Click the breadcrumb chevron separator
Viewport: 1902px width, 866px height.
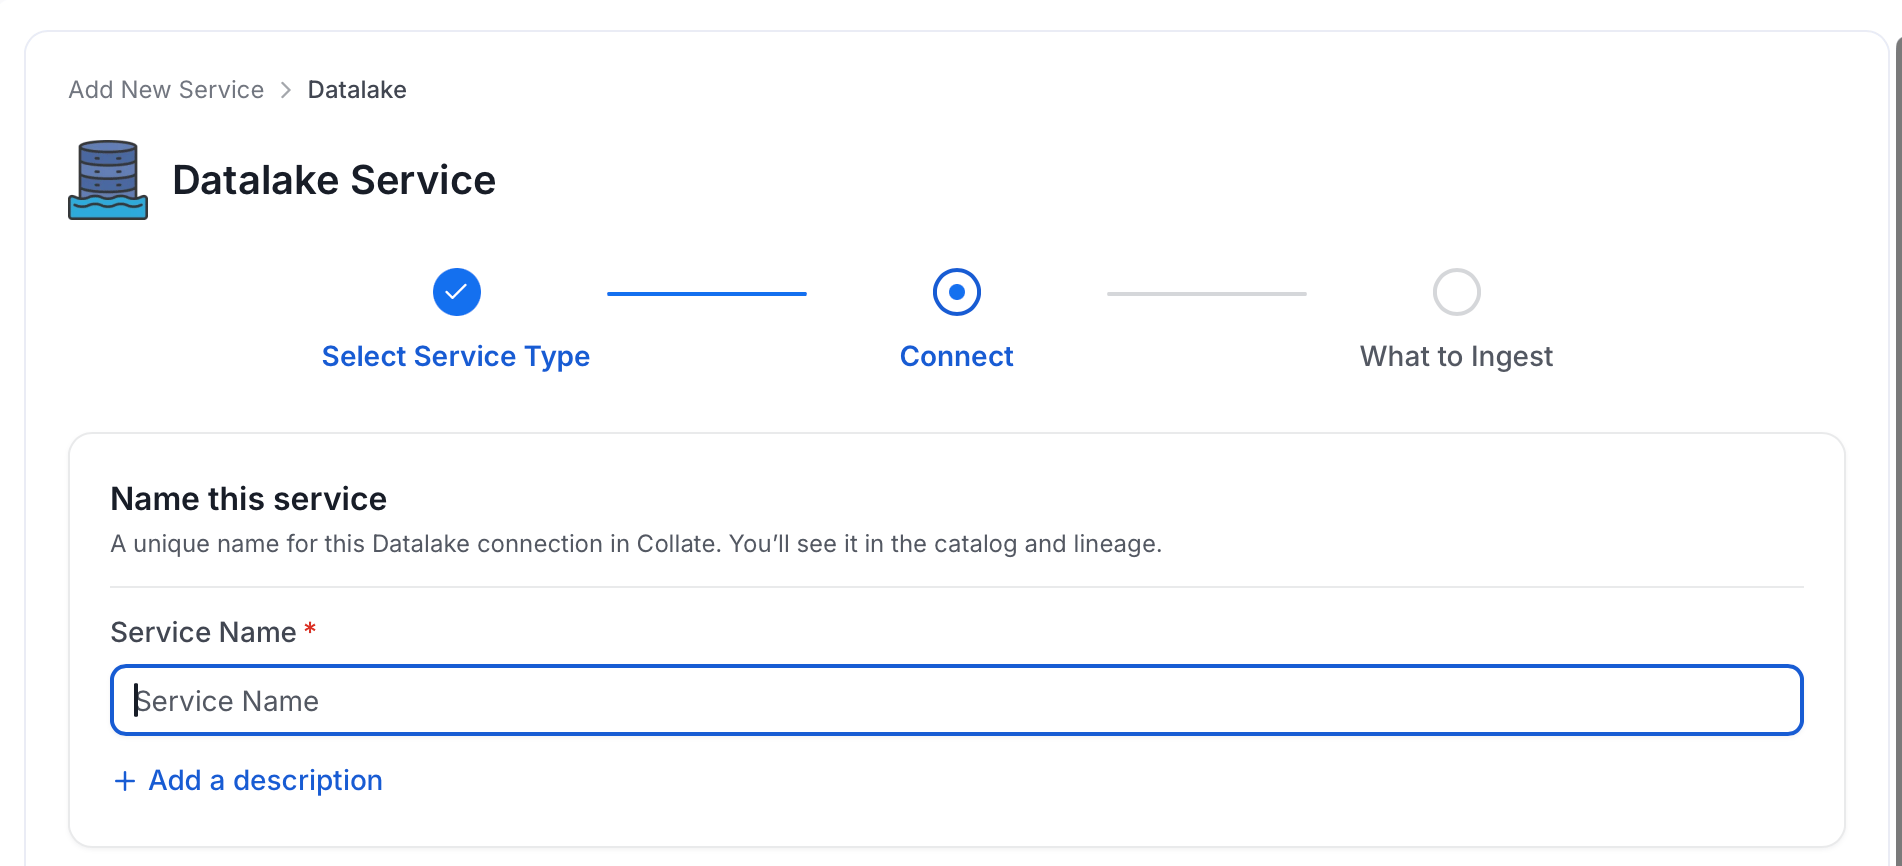pyautogui.click(x=286, y=90)
